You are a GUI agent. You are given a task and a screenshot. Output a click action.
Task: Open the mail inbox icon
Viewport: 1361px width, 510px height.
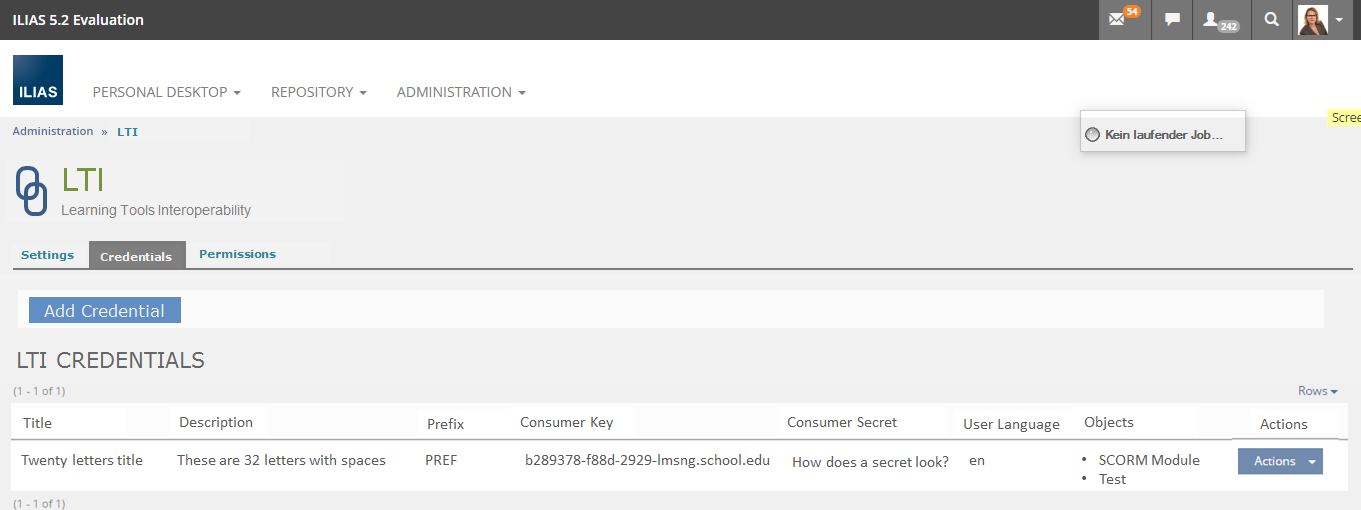[x=1119, y=20]
